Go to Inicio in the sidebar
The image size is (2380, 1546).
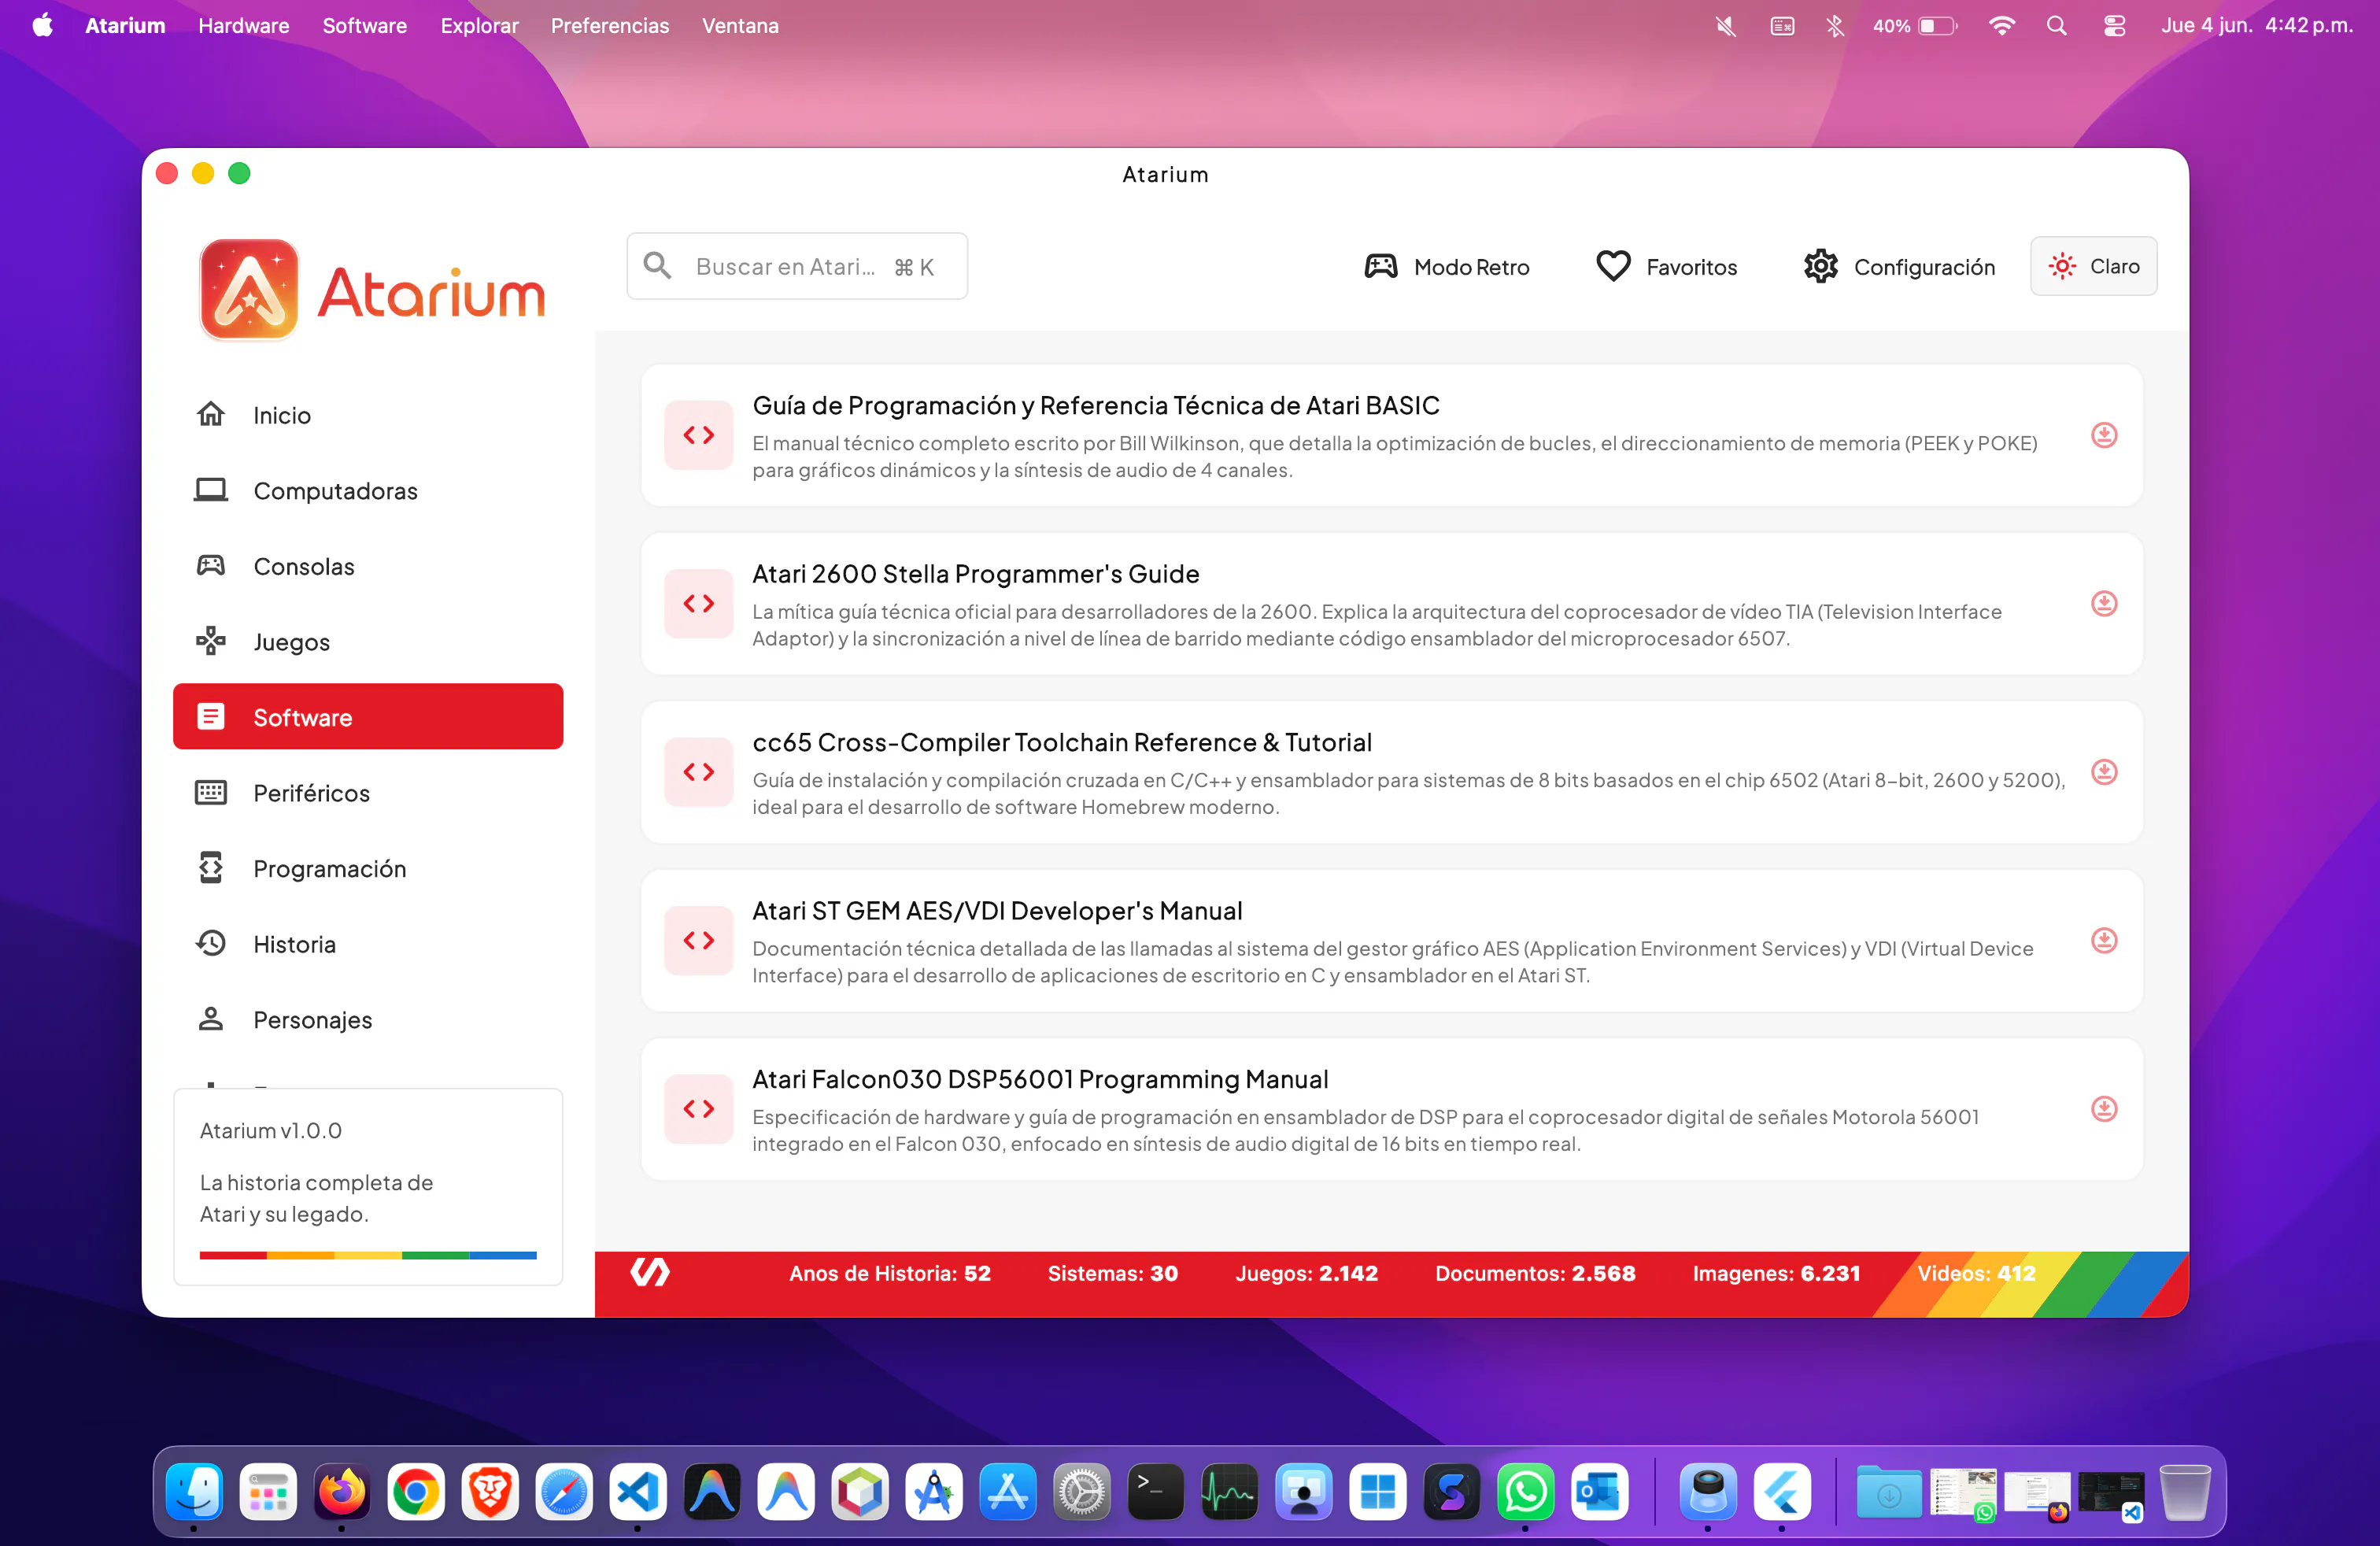[368, 415]
